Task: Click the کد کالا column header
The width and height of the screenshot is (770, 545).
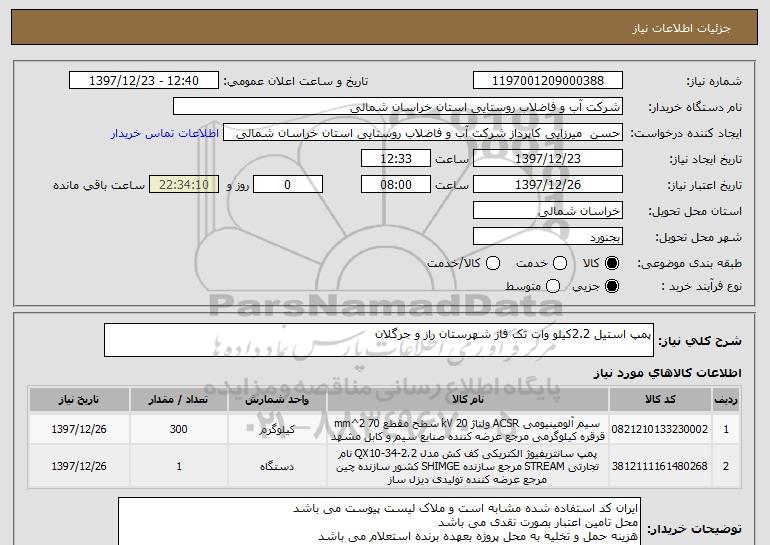Action: pyautogui.click(x=660, y=400)
